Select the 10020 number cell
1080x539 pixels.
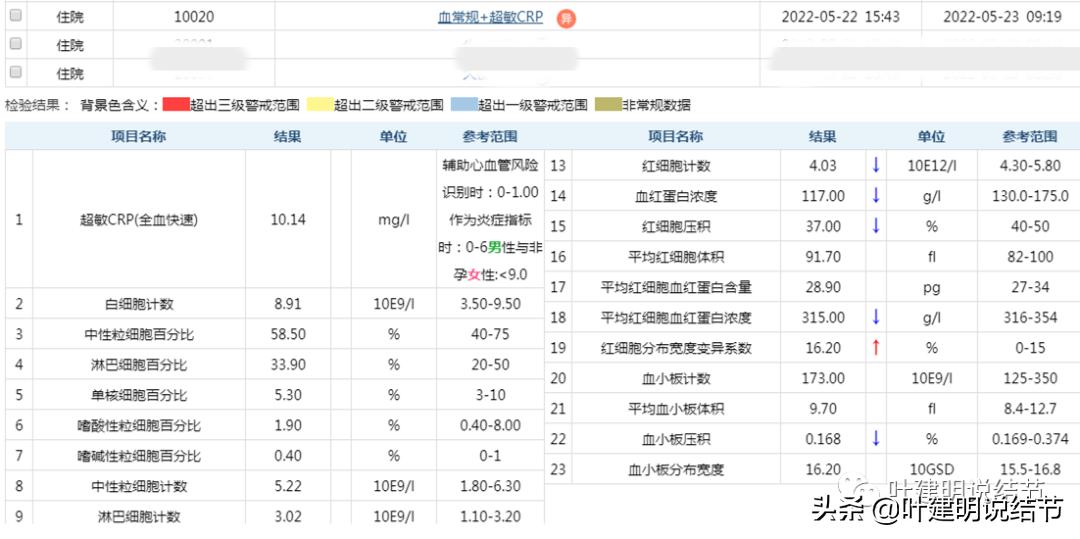(194, 17)
